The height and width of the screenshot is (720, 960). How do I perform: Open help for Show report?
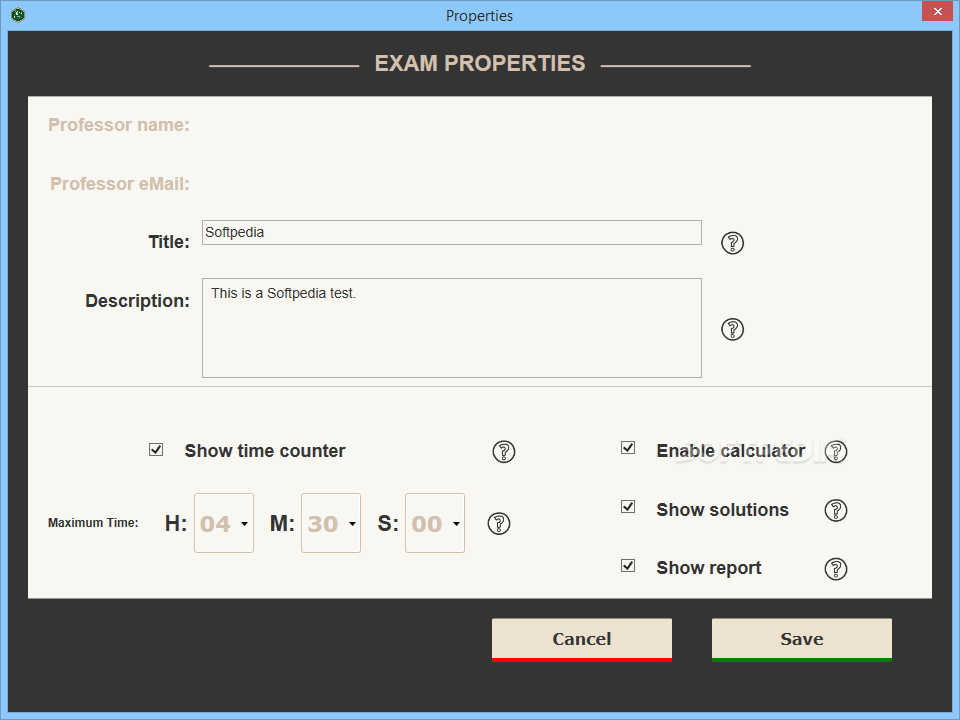836,569
